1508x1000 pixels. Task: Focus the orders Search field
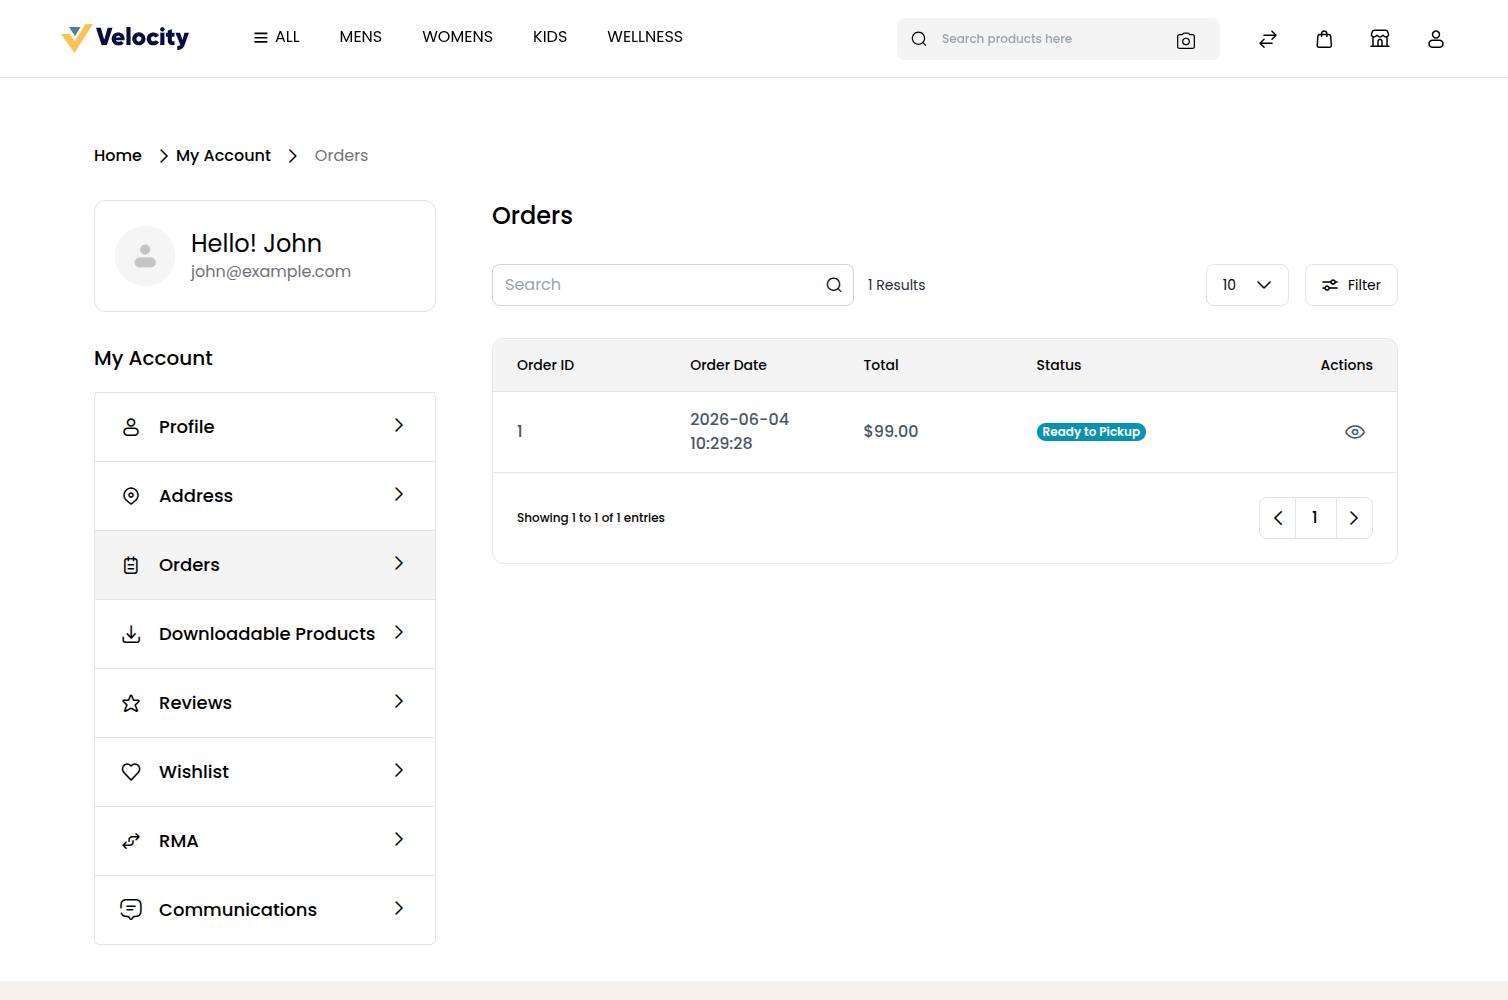pyautogui.click(x=673, y=285)
